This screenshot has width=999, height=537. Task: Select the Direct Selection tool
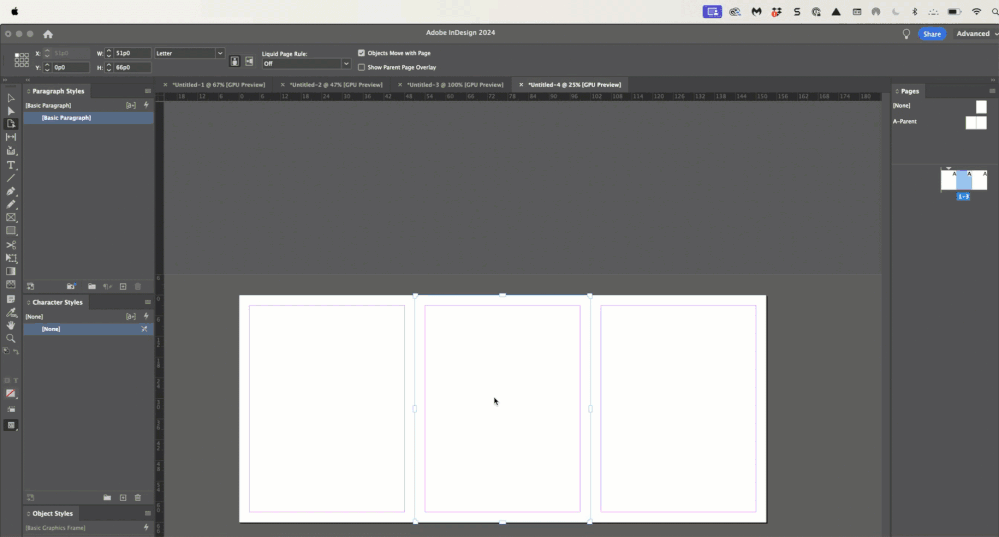[11, 111]
